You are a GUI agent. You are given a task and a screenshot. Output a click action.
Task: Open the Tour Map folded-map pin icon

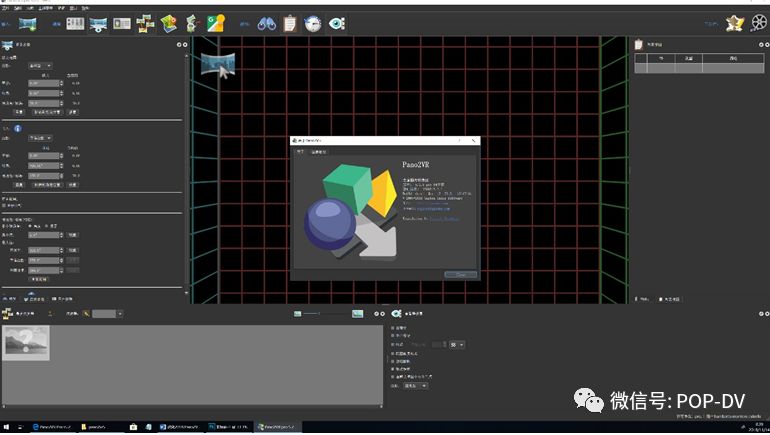[x=168, y=24]
